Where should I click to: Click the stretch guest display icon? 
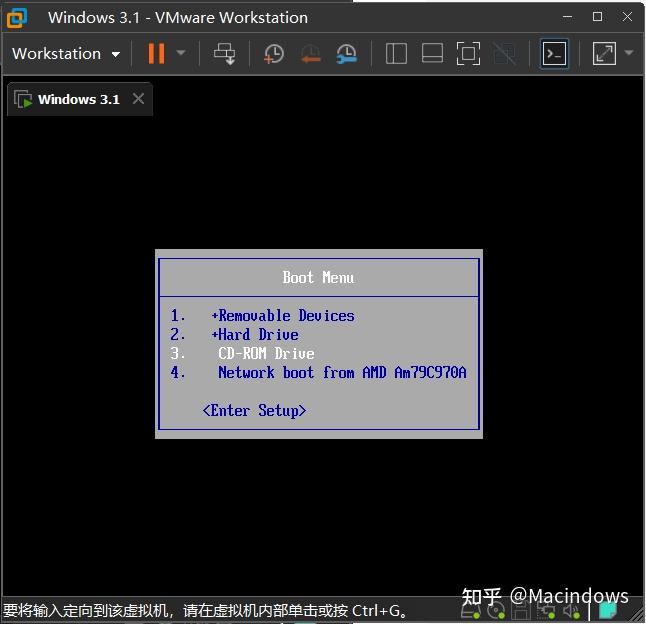click(x=604, y=54)
